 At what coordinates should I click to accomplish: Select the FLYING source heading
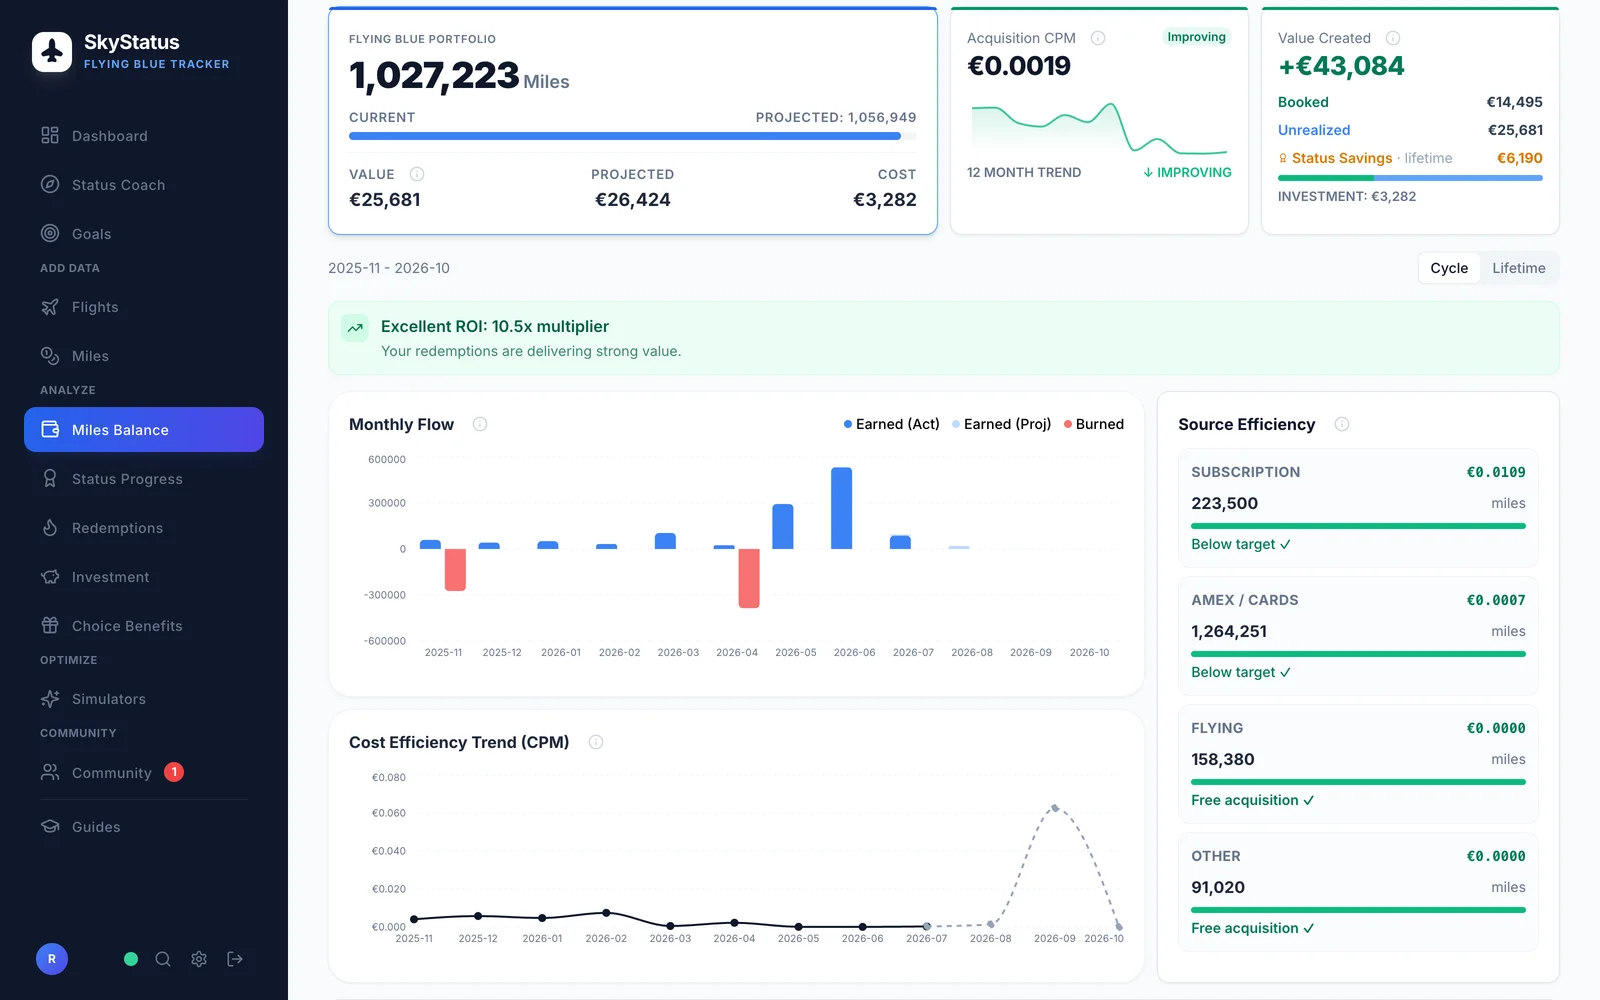point(1217,728)
